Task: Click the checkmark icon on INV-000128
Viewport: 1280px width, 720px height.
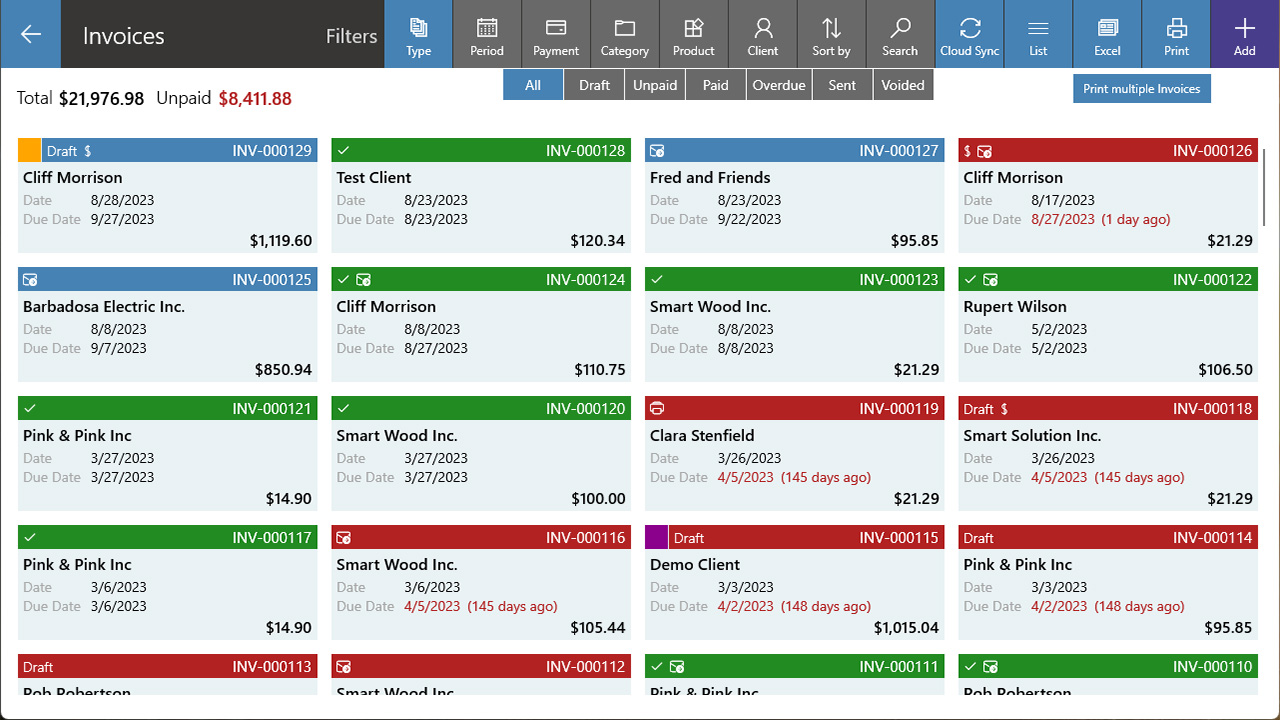Action: (343, 151)
